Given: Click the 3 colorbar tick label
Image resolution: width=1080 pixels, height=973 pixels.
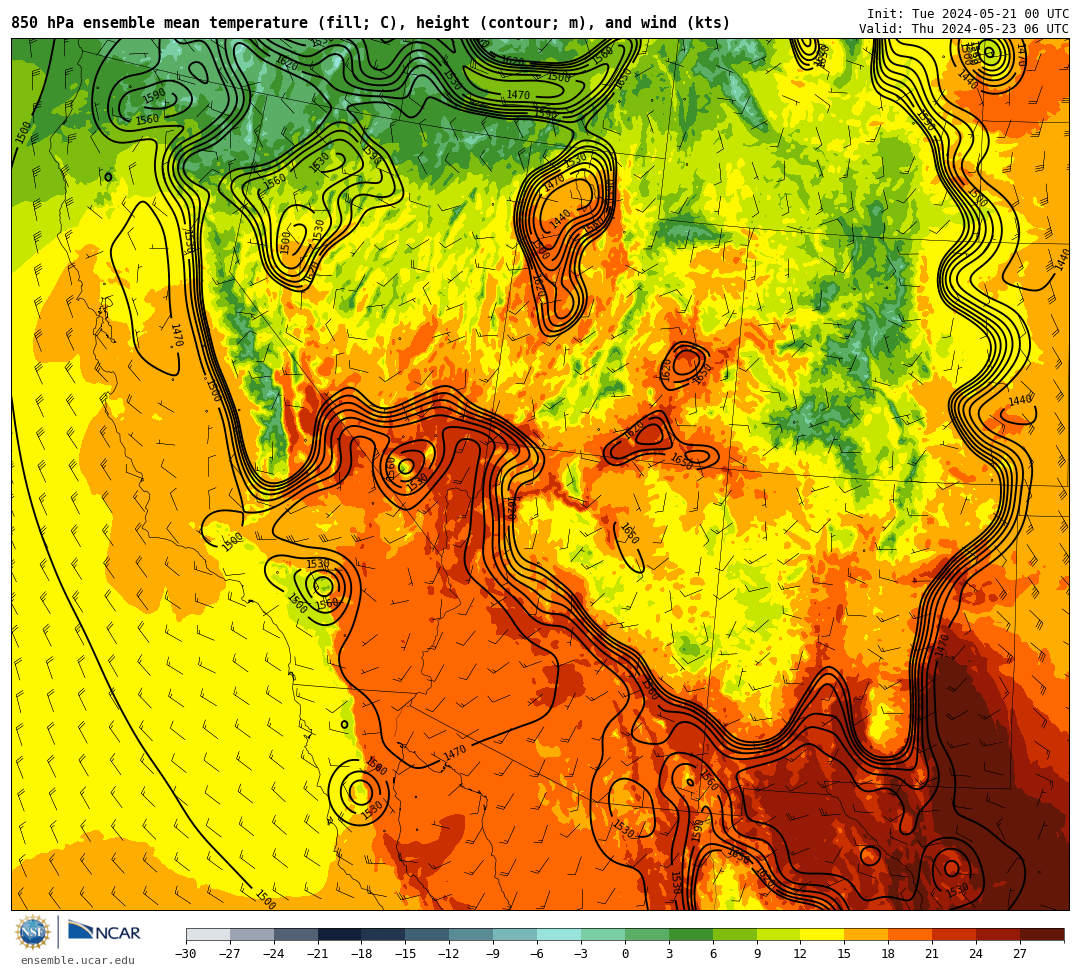Looking at the screenshot, I should [669, 954].
